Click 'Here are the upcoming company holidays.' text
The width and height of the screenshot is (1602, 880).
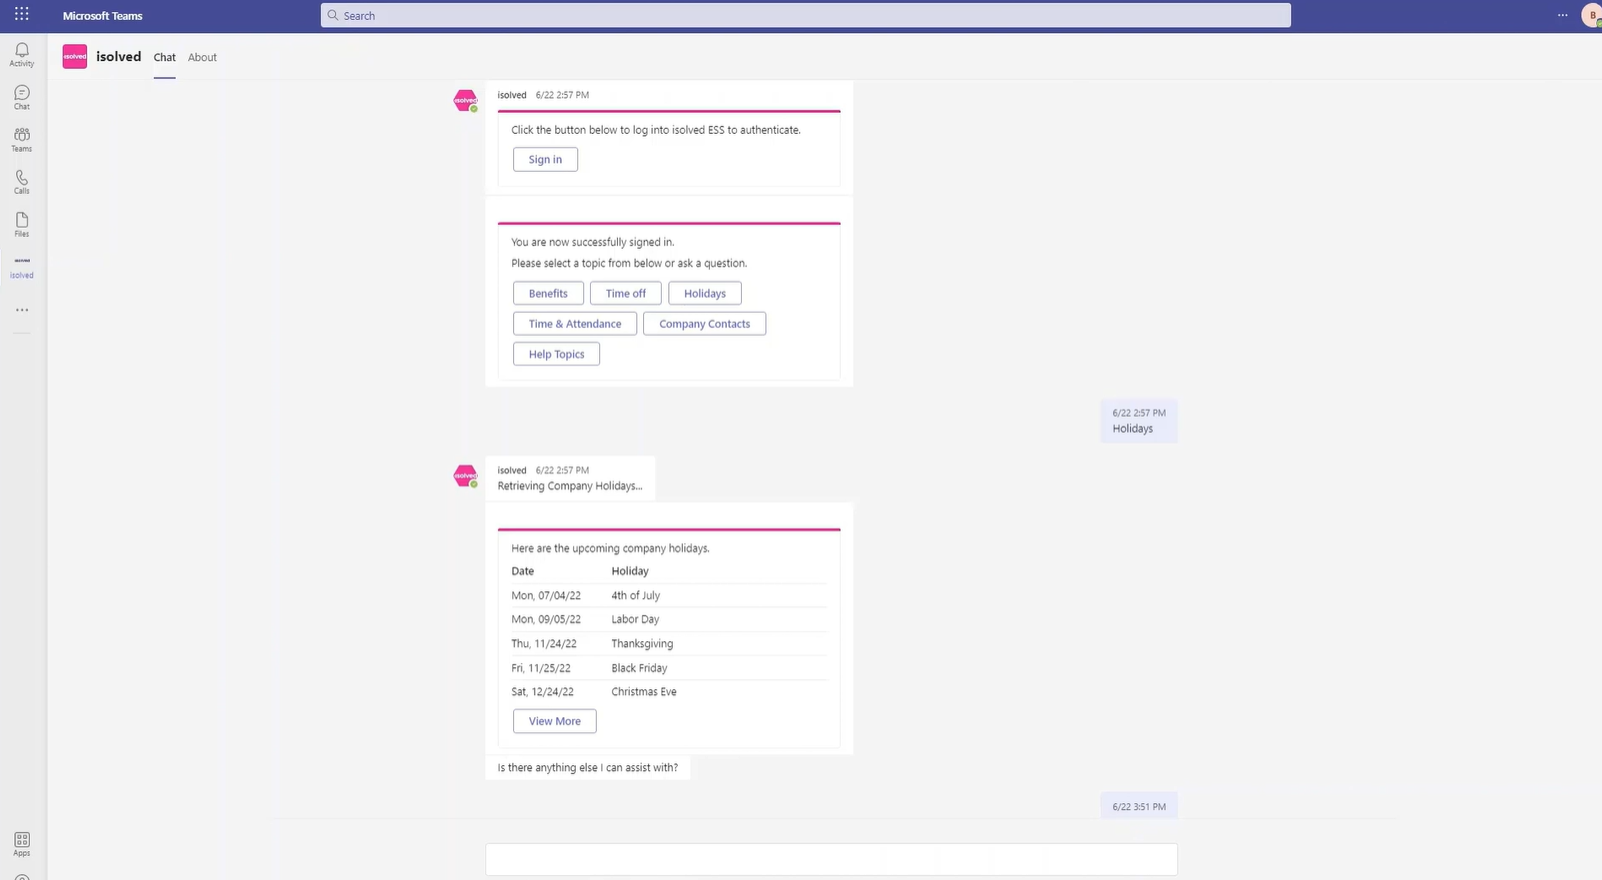point(610,548)
